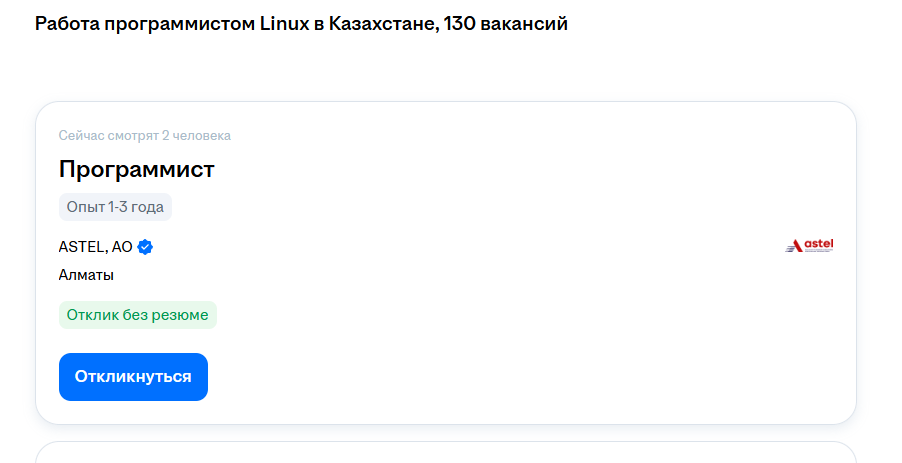
Task: Click the Опыт 1-3 года tag
Action: (115, 207)
